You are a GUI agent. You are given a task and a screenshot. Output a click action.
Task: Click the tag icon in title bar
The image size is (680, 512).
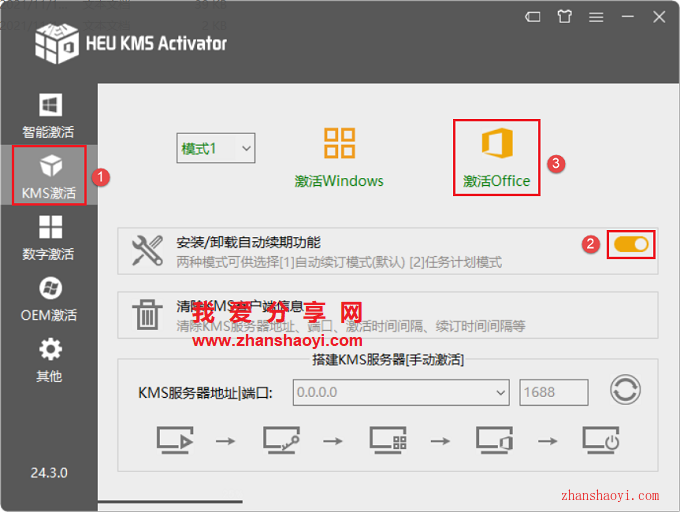pos(533,17)
